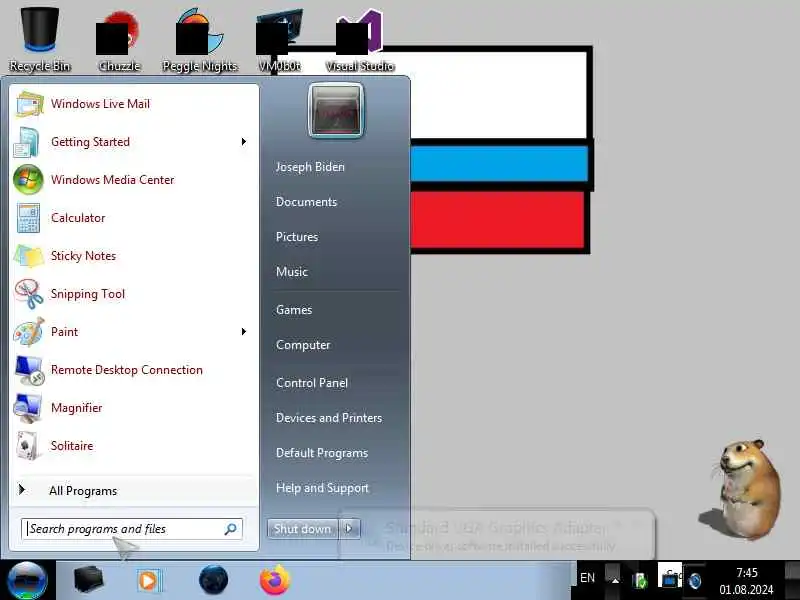This screenshot has width=800, height=600.
Task: Open the media player taskbar icon
Action: point(149,581)
